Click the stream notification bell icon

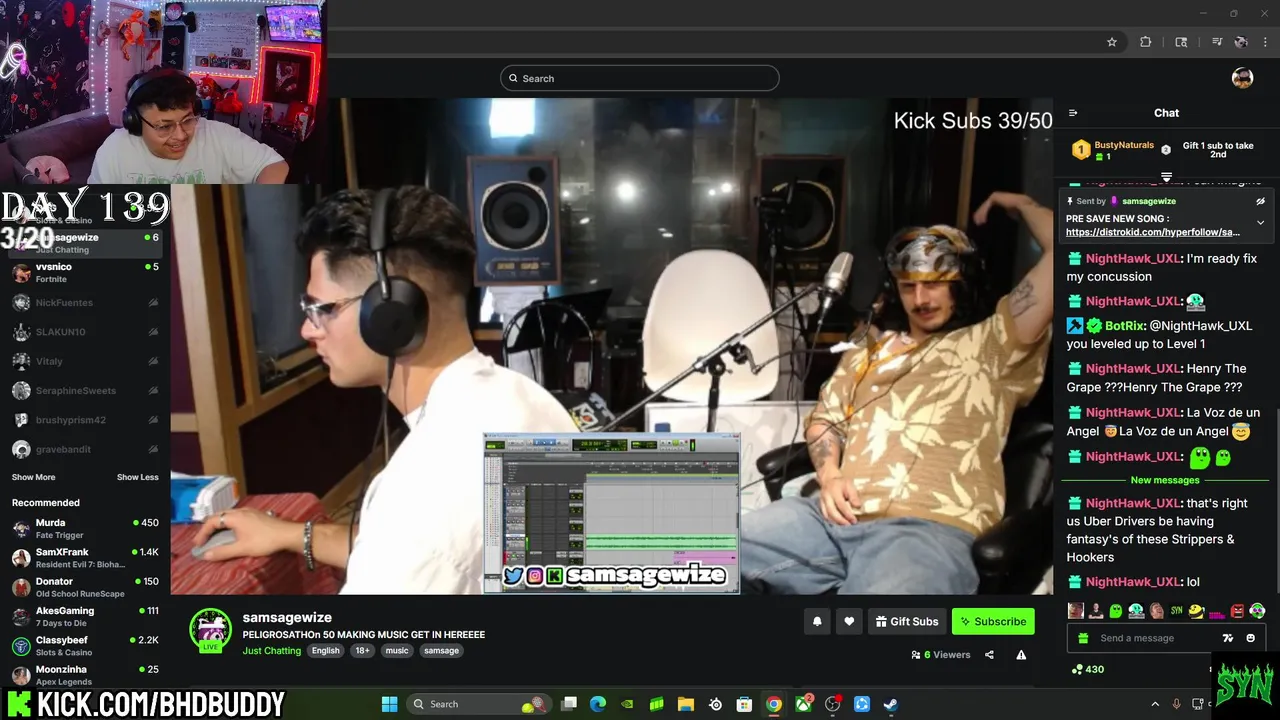click(x=817, y=621)
